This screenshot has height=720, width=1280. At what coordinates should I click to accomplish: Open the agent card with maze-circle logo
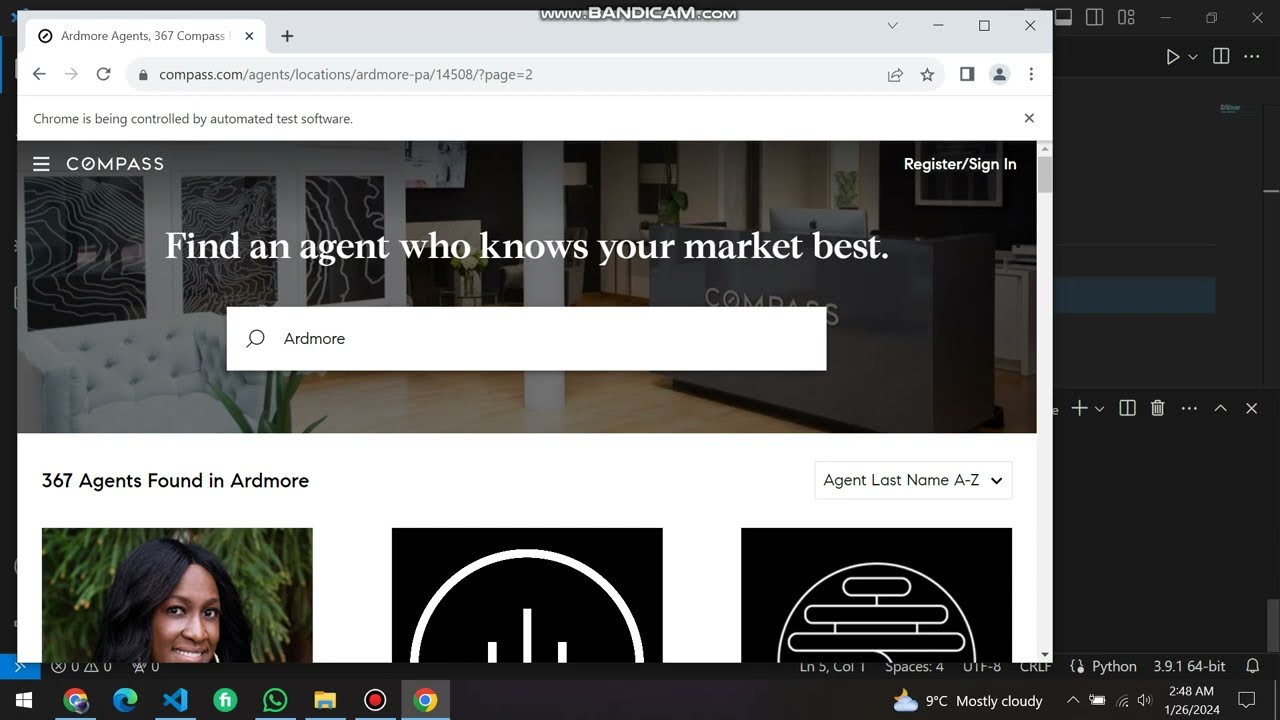tap(876, 595)
